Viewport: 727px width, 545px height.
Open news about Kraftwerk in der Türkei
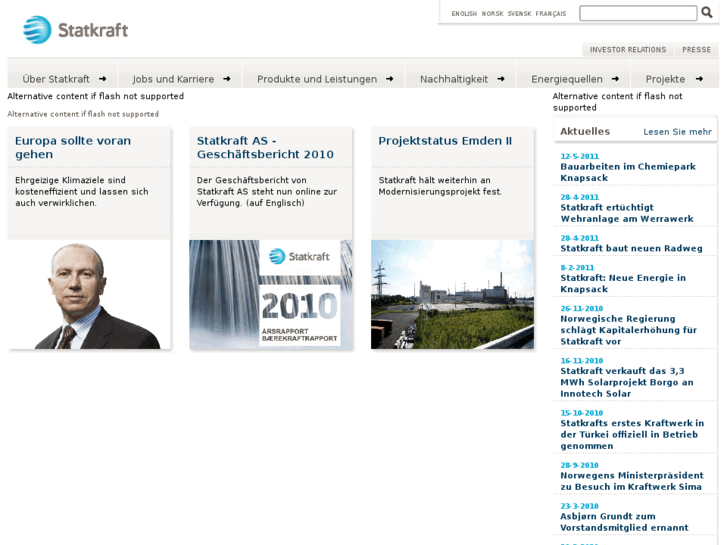point(632,434)
